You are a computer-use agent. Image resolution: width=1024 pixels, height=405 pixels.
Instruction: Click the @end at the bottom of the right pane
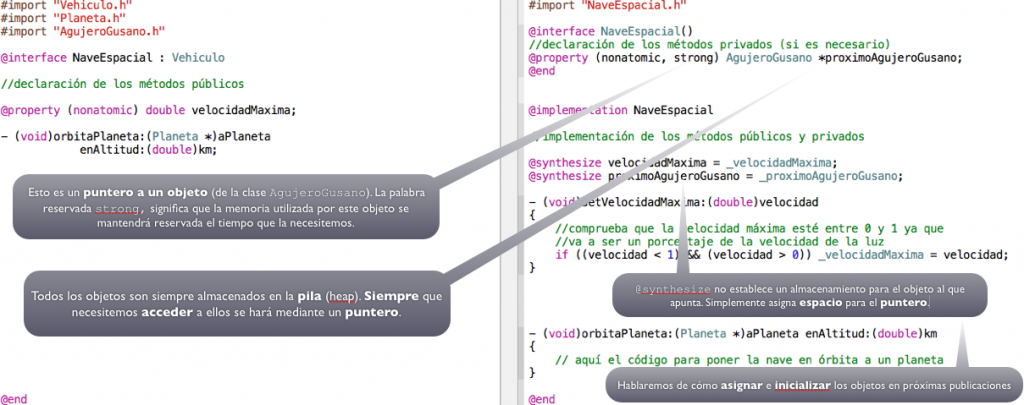[x=541, y=398]
